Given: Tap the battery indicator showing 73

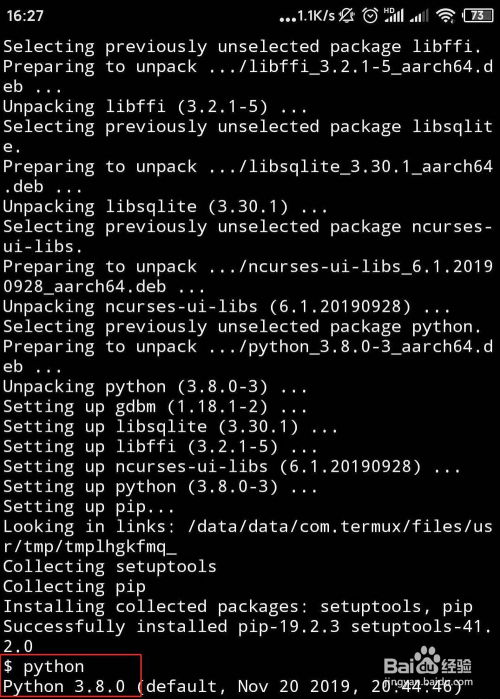Looking at the screenshot, I should 478,16.
